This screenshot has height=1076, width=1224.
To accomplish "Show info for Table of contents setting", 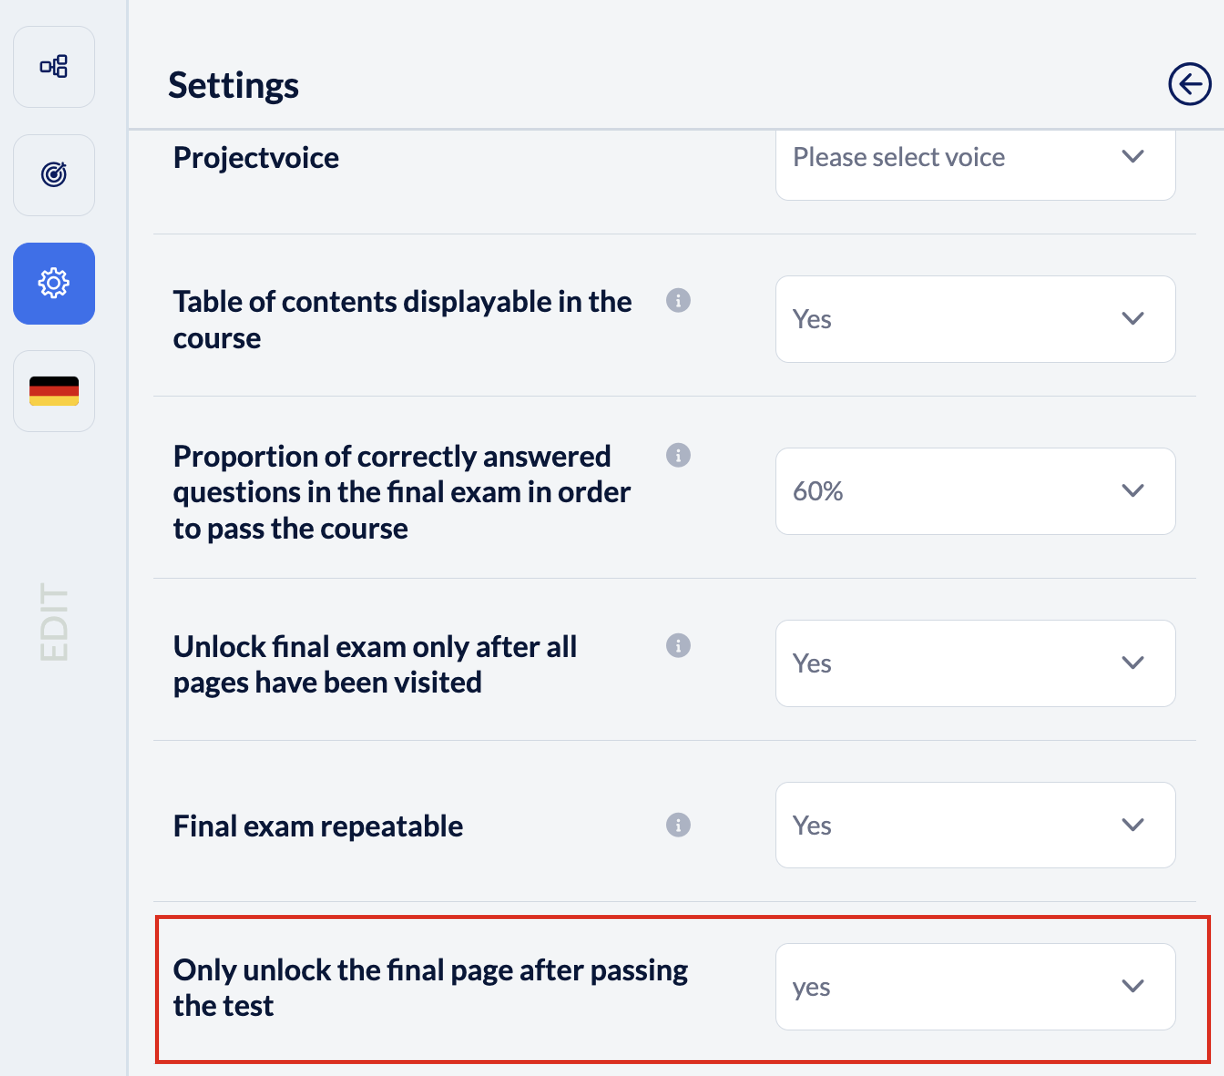I will (678, 300).
